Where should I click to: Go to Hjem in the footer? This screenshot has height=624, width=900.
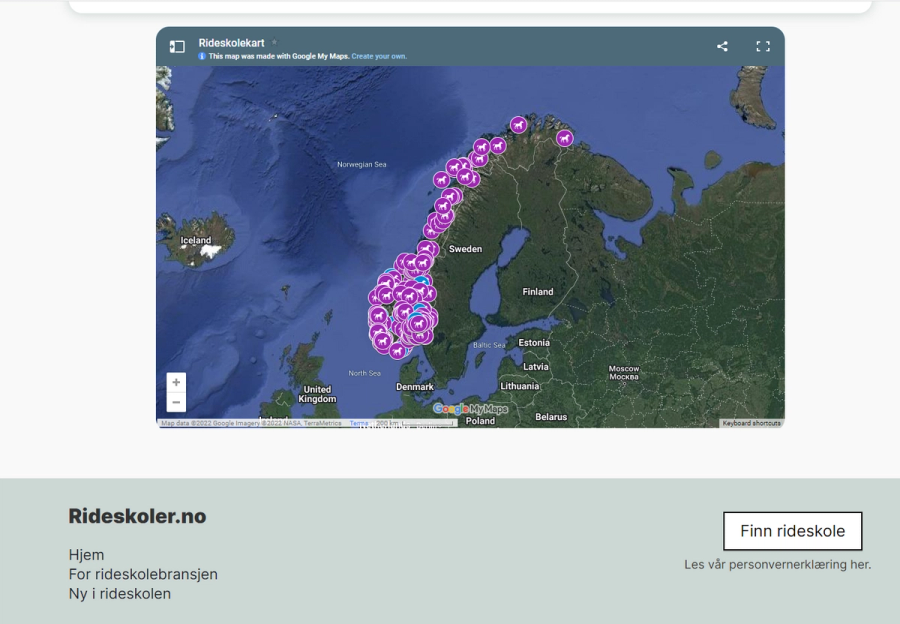coord(86,555)
